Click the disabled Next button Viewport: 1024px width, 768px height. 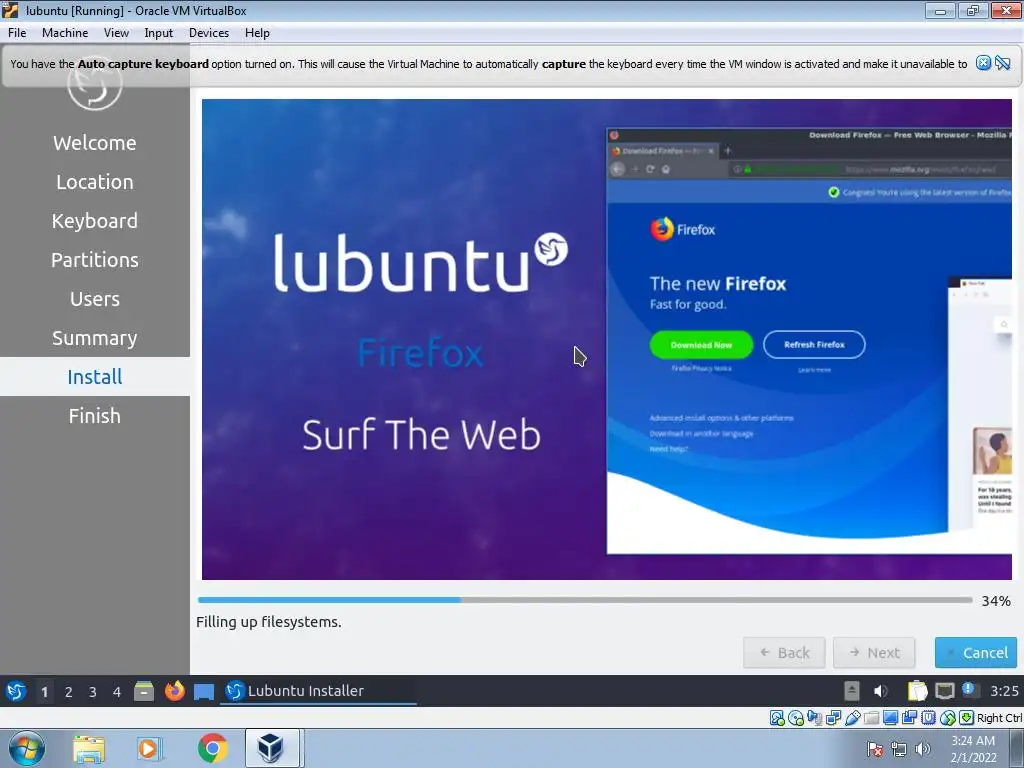click(x=874, y=652)
